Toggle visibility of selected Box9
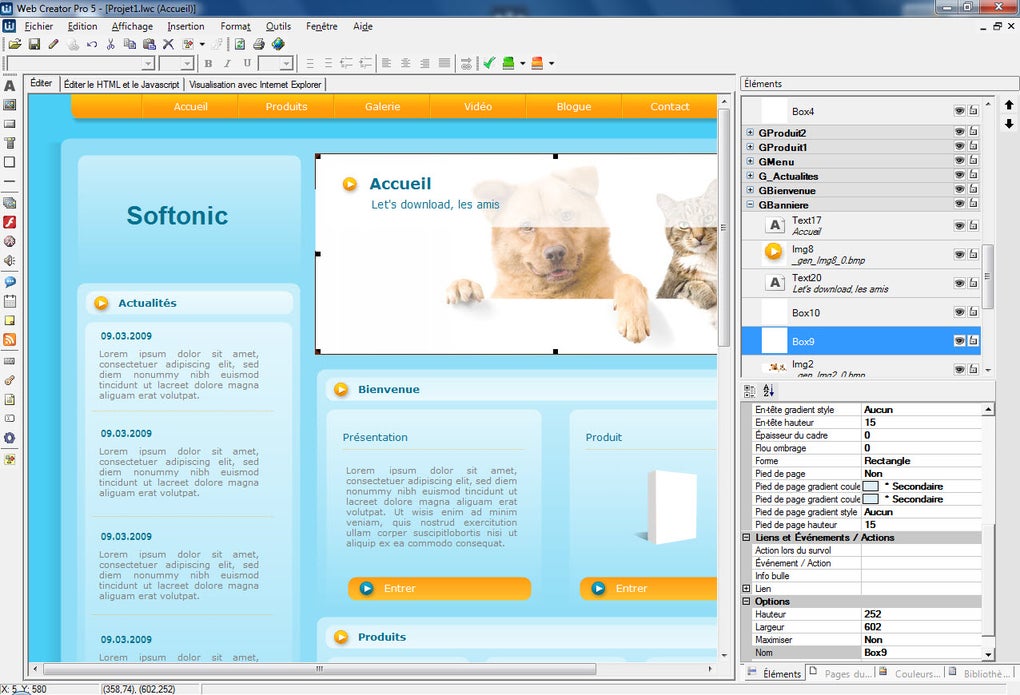Screen dimensions: 1020x695 click(959, 341)
